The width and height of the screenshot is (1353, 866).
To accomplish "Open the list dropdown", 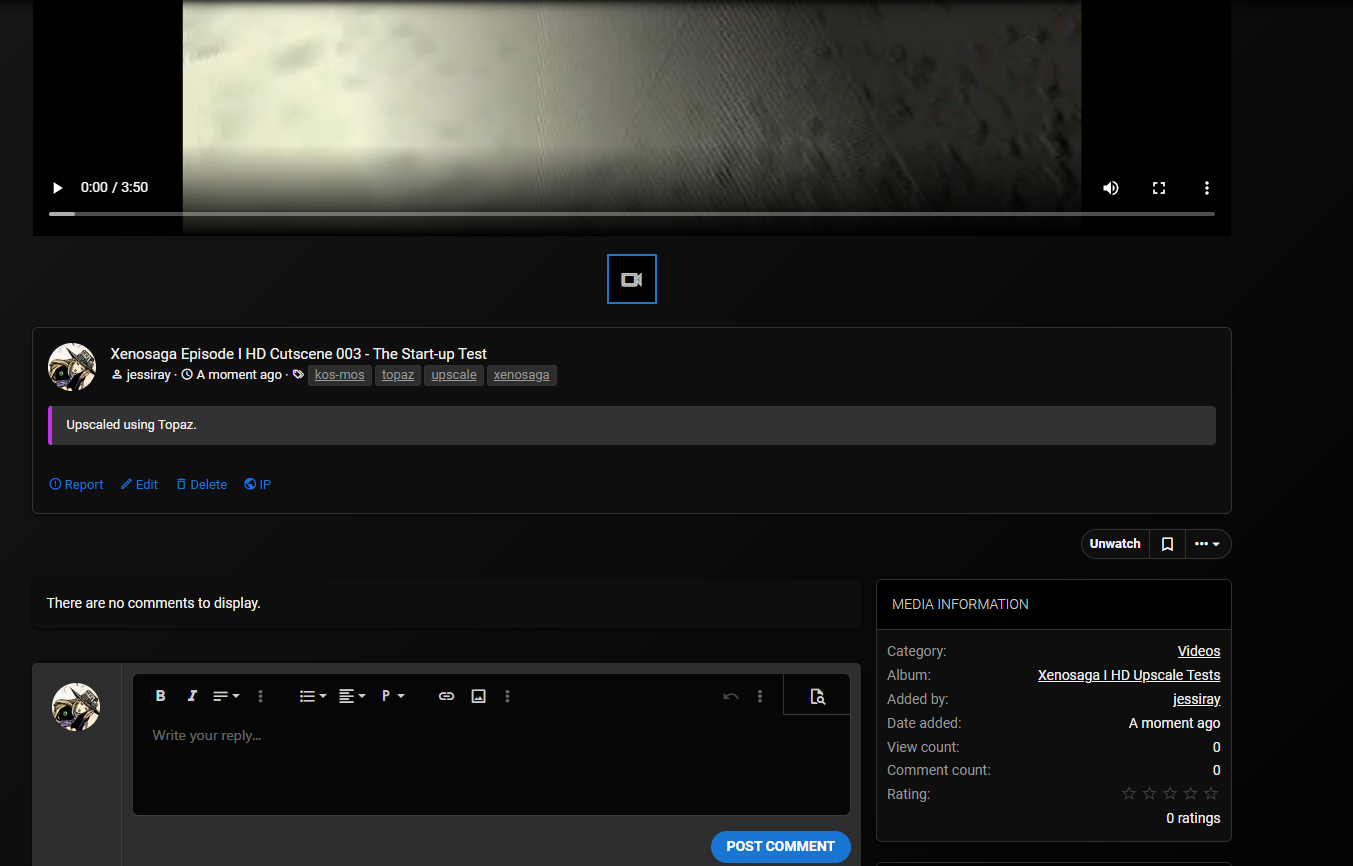I will pos(313,696).
